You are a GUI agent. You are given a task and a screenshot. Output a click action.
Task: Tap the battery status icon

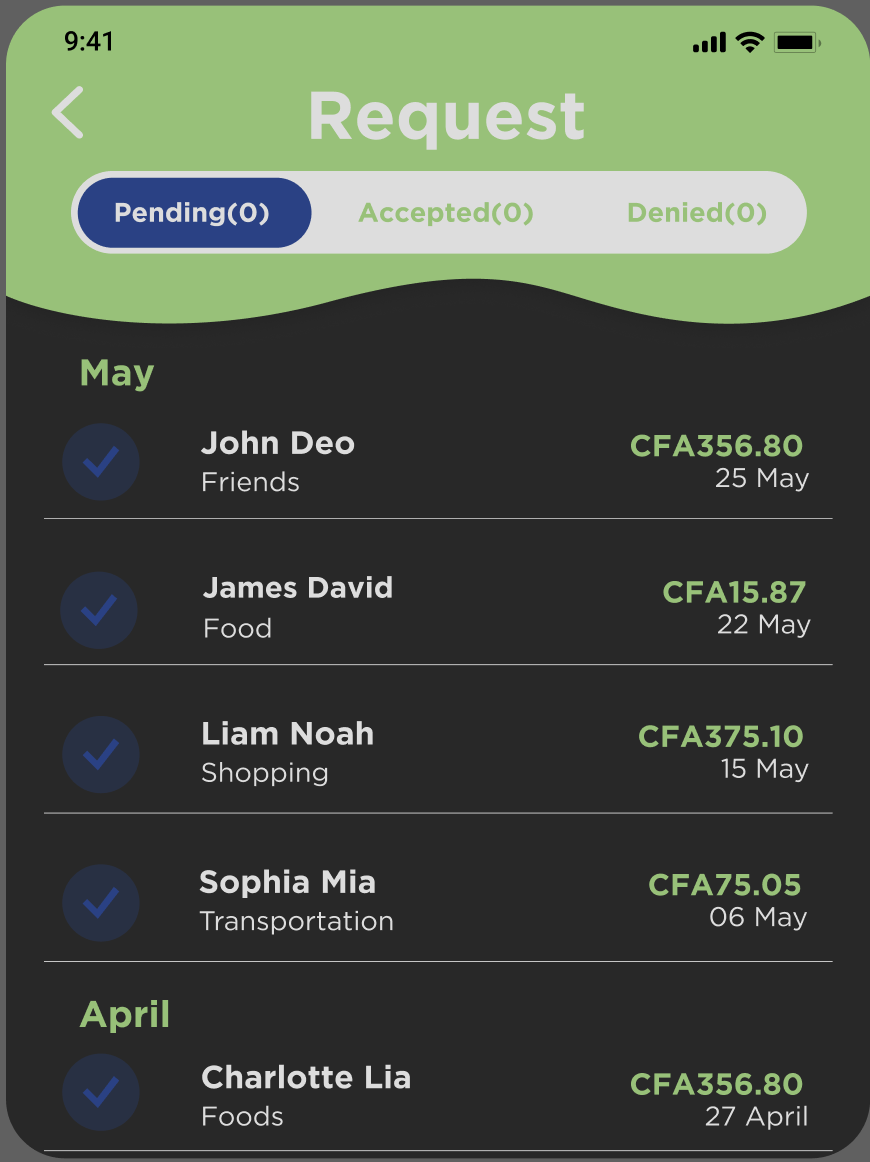point(797,42)
